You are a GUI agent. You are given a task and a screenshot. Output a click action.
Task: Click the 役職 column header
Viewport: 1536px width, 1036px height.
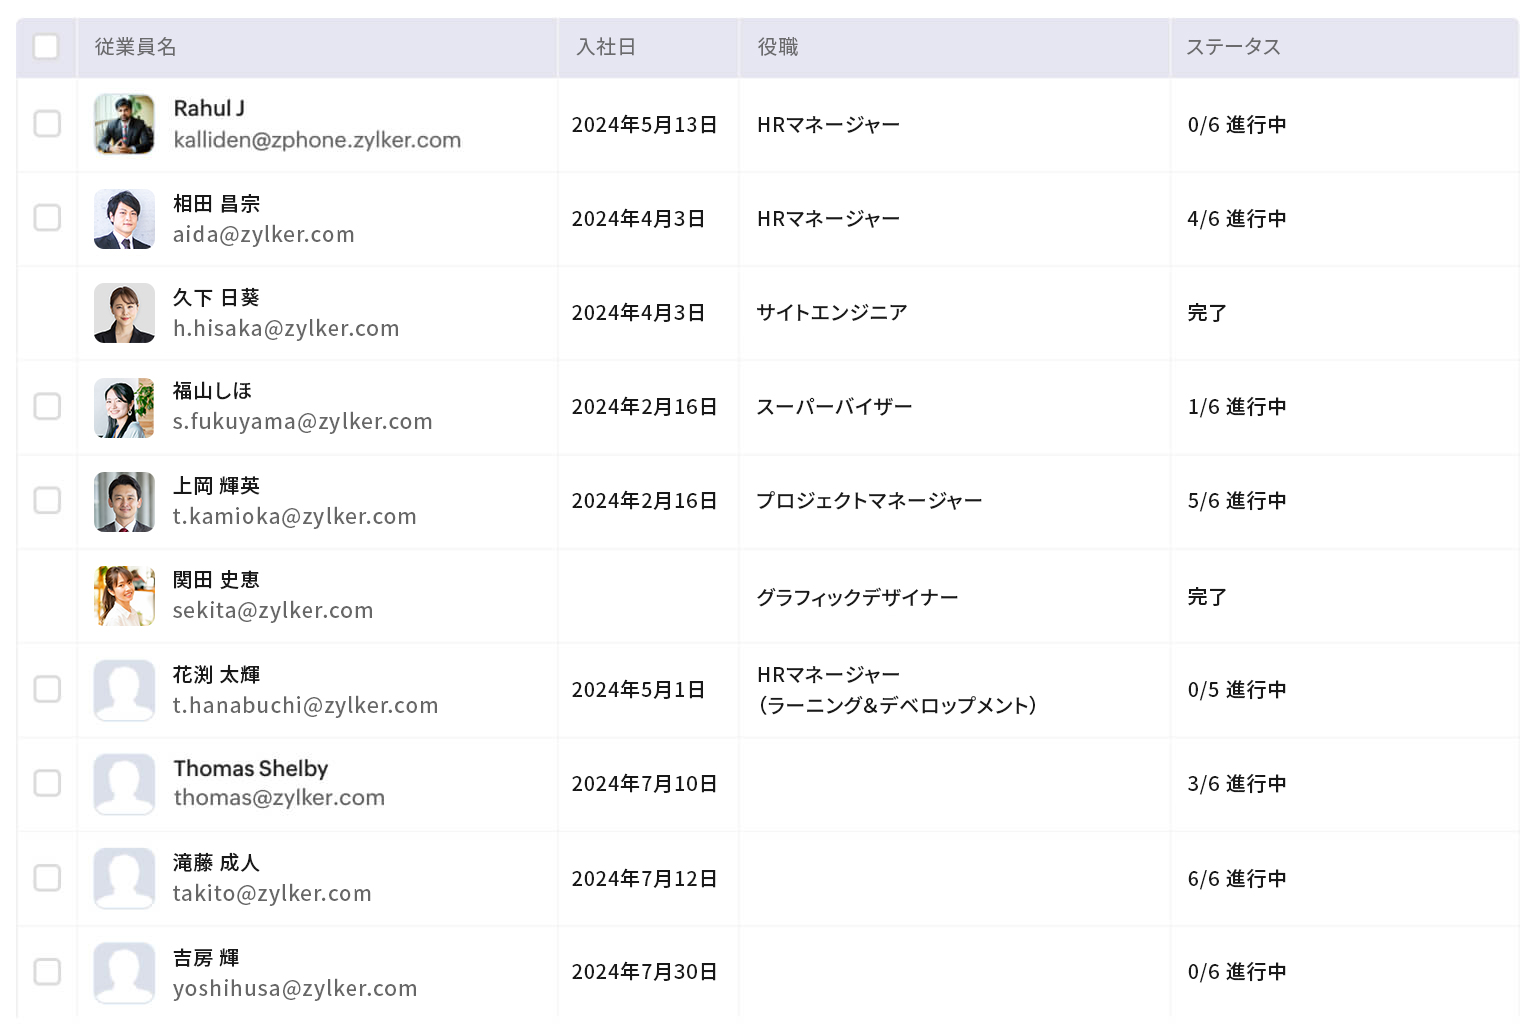[x=778, y=47]
